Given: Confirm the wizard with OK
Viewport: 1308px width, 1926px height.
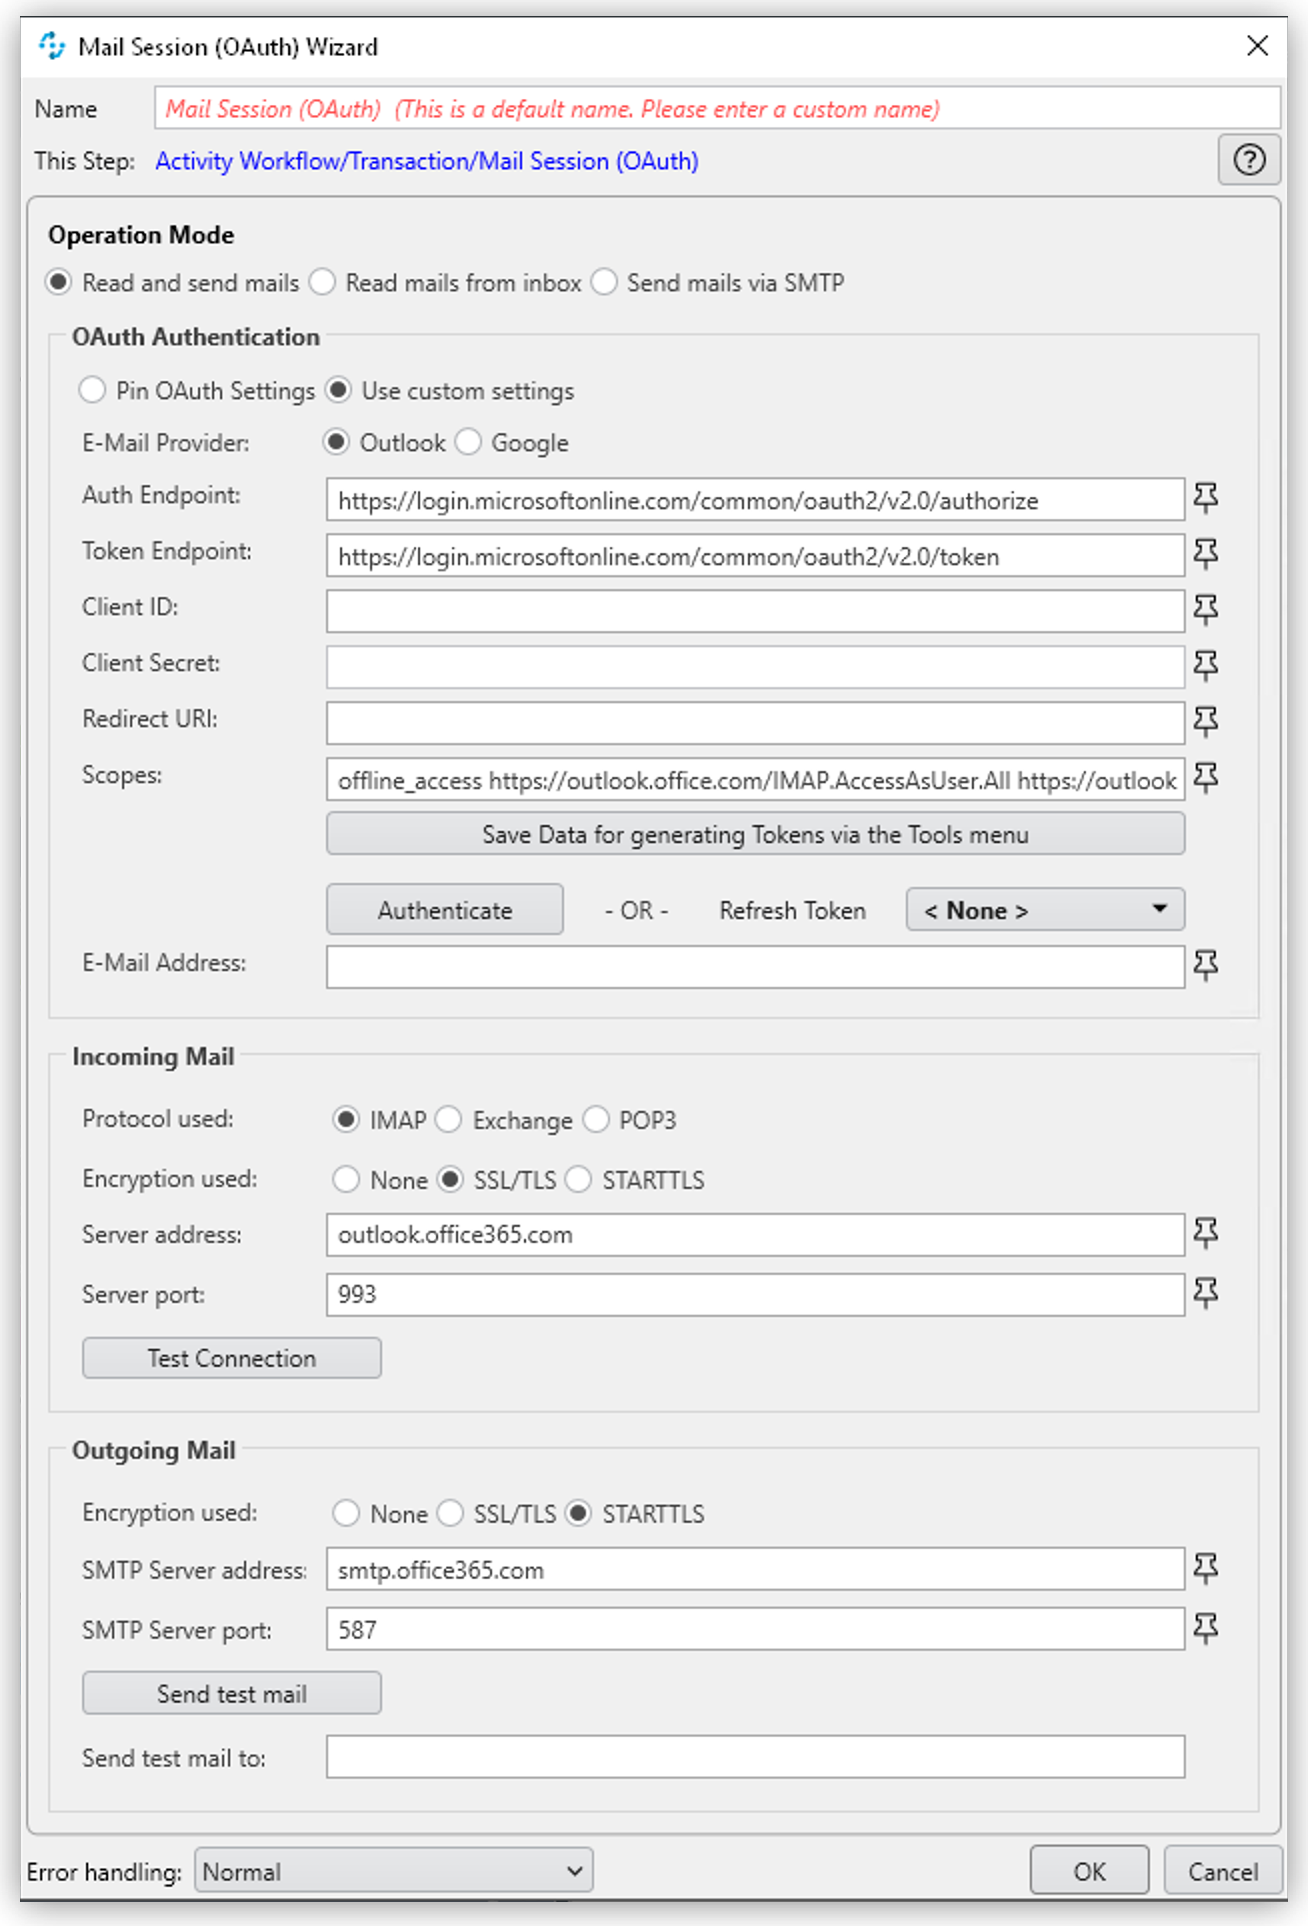Looking at the screenshot, I should pyautogui.click(x=1089, y=1871).
